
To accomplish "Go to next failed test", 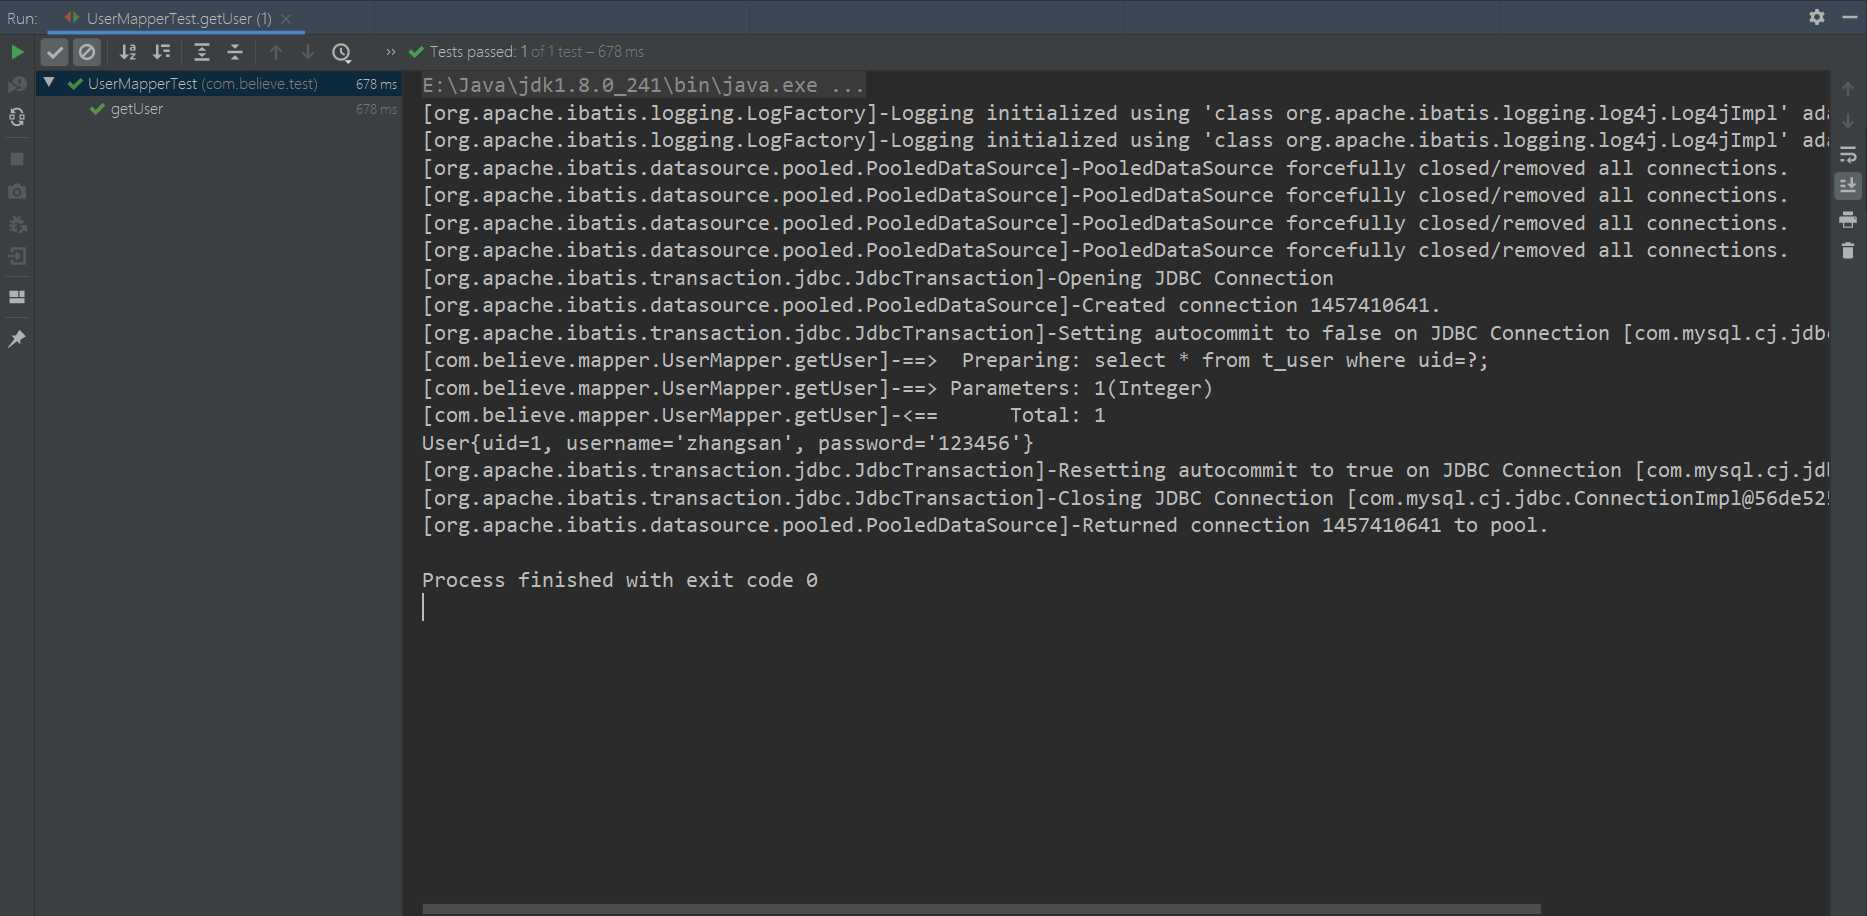I will click(308, 52).
